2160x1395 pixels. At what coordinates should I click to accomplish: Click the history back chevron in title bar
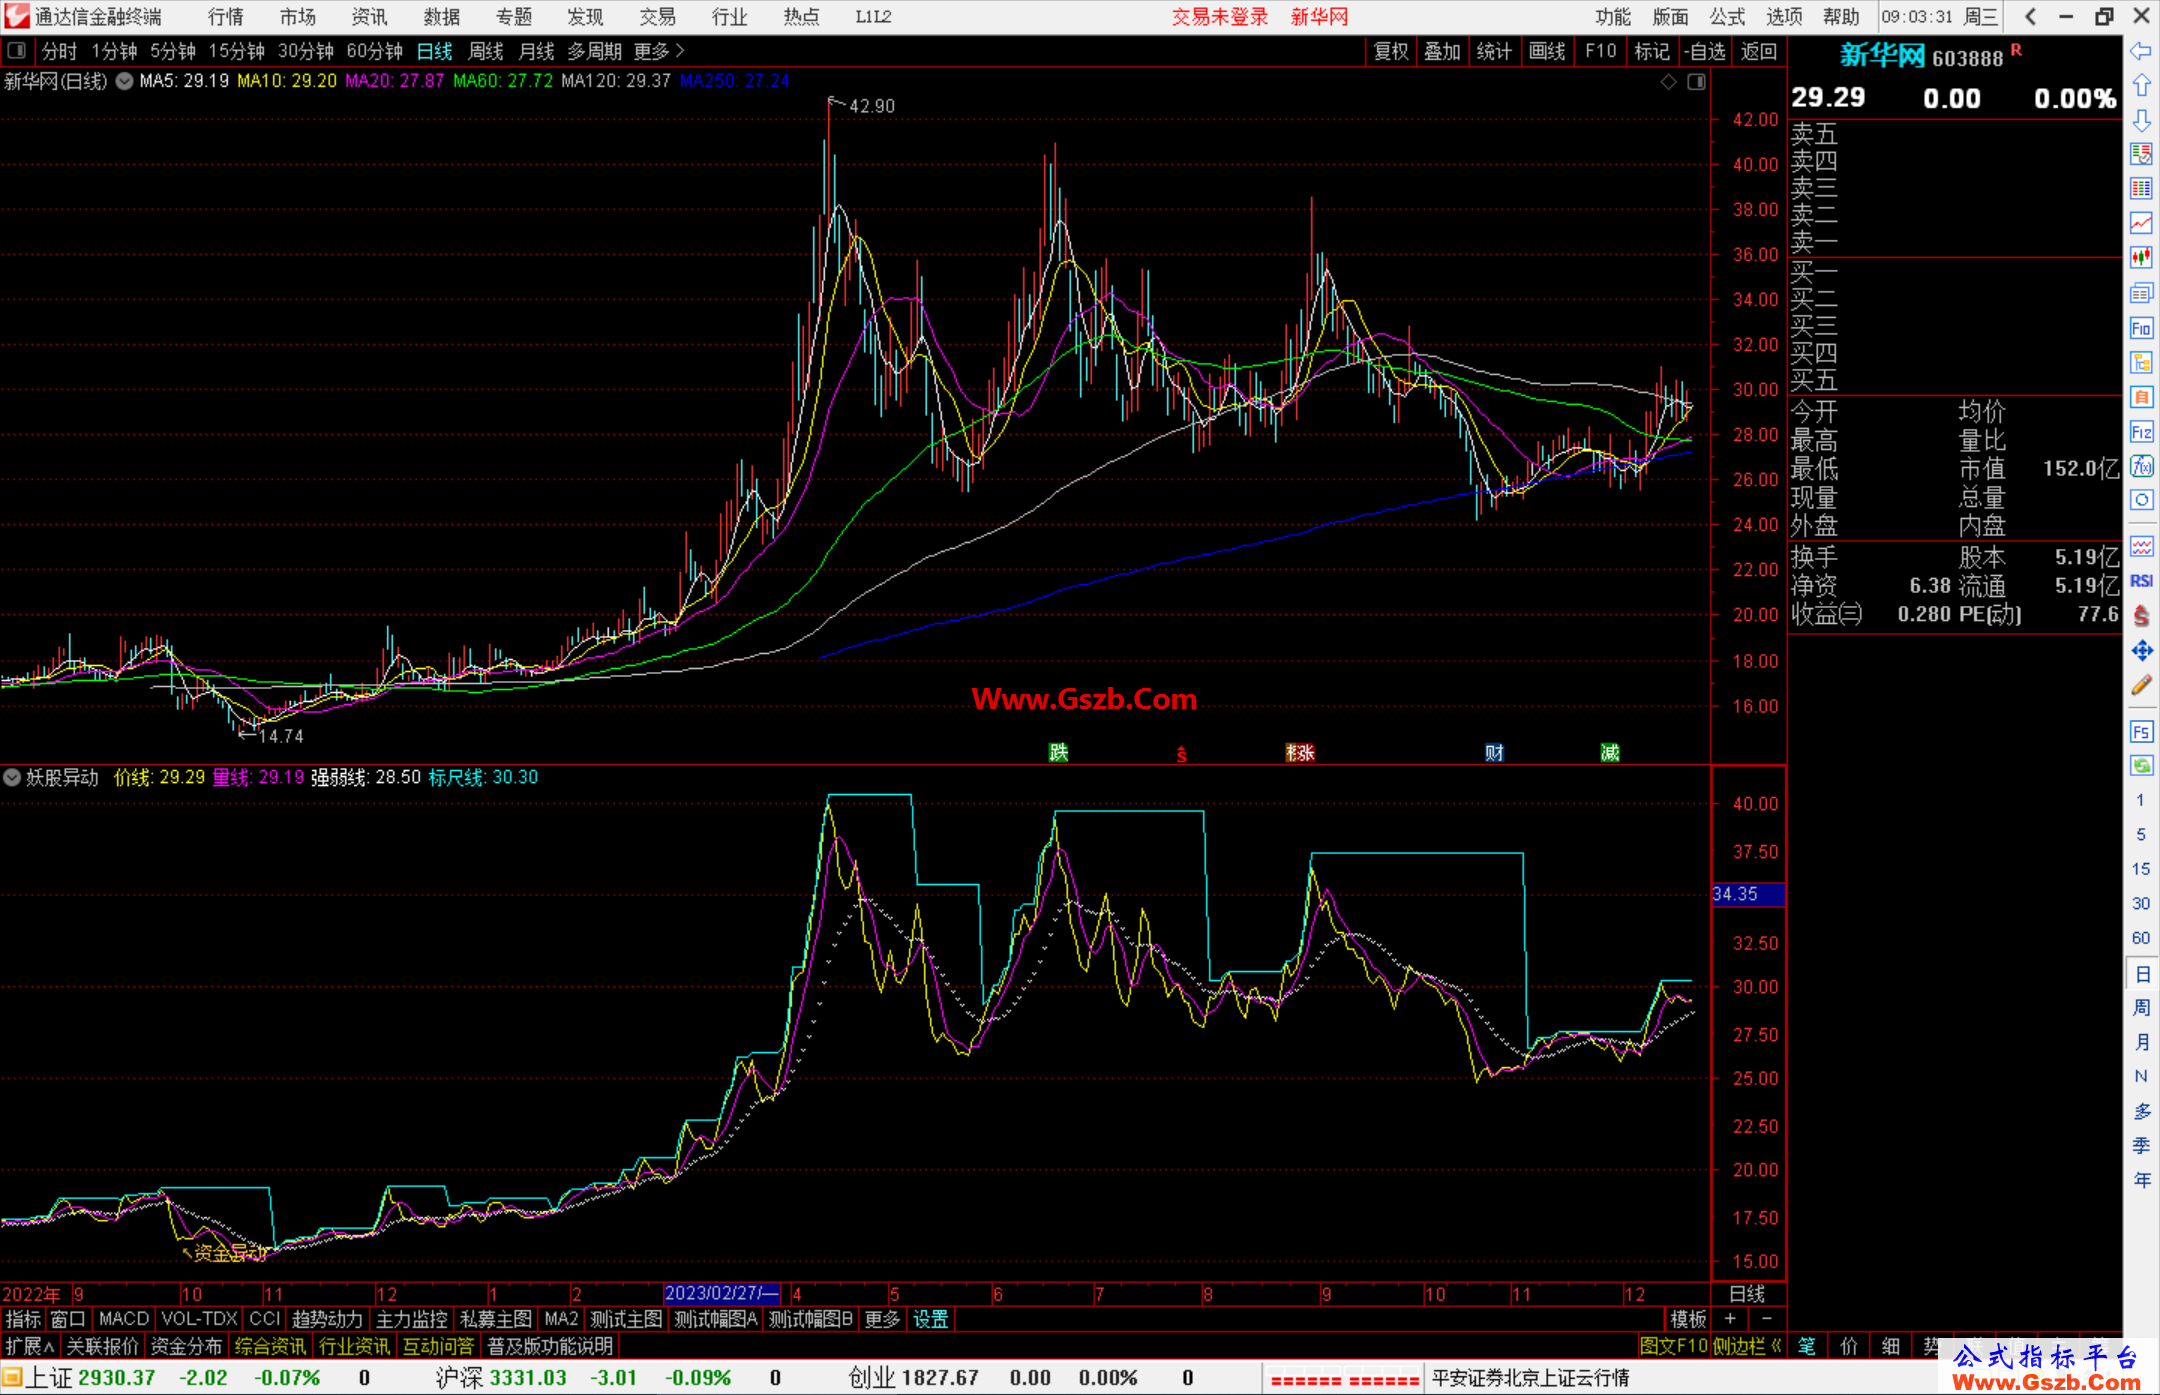coord(2030,16)
